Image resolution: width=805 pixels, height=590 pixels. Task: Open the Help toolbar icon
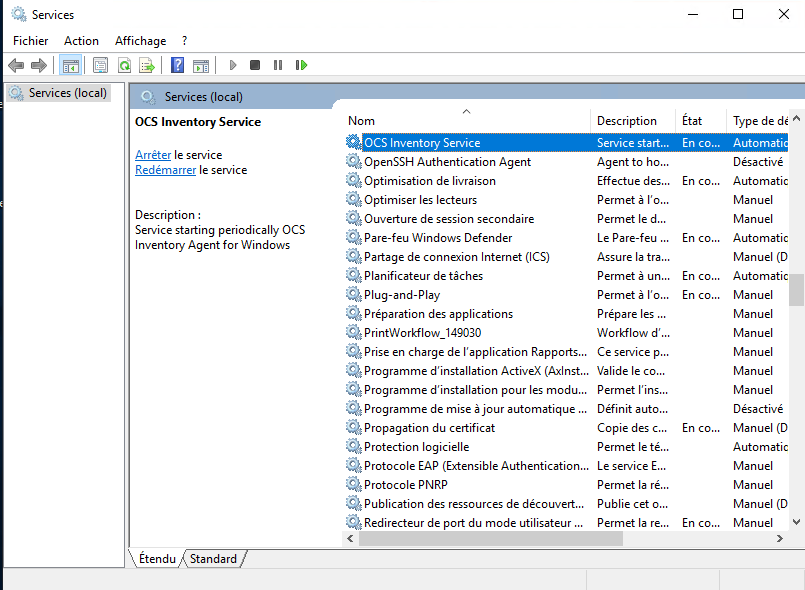pyautogui.click(x=177, y=65)
